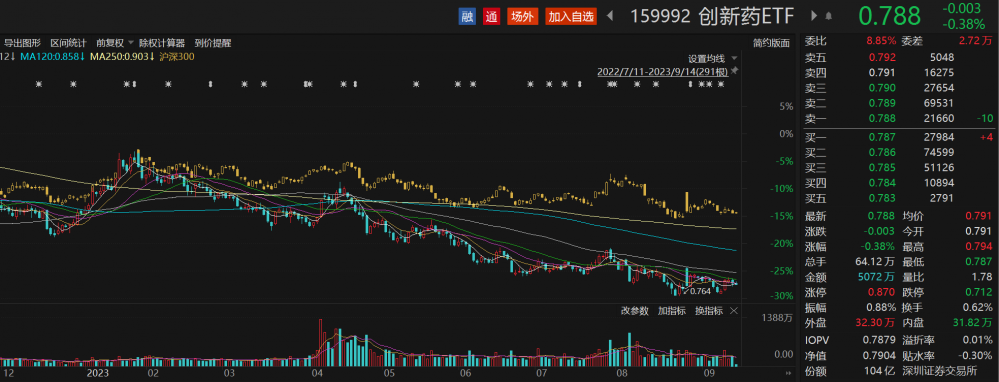
Task: Click the bell price alert icon
Action: tap(828, 16)
